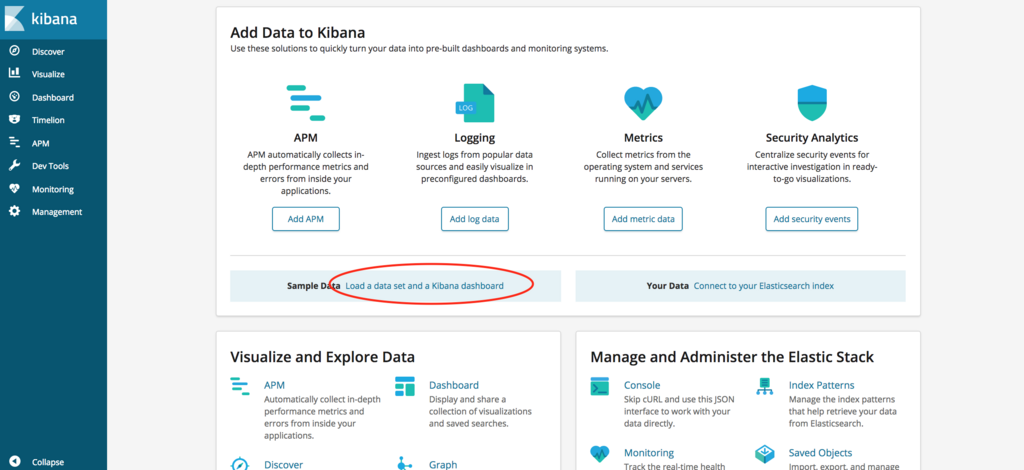Viewport: 1024px width, 470px height.
Task: Select the Monitoring label in the sidebar menu
Action: [53, 189]
